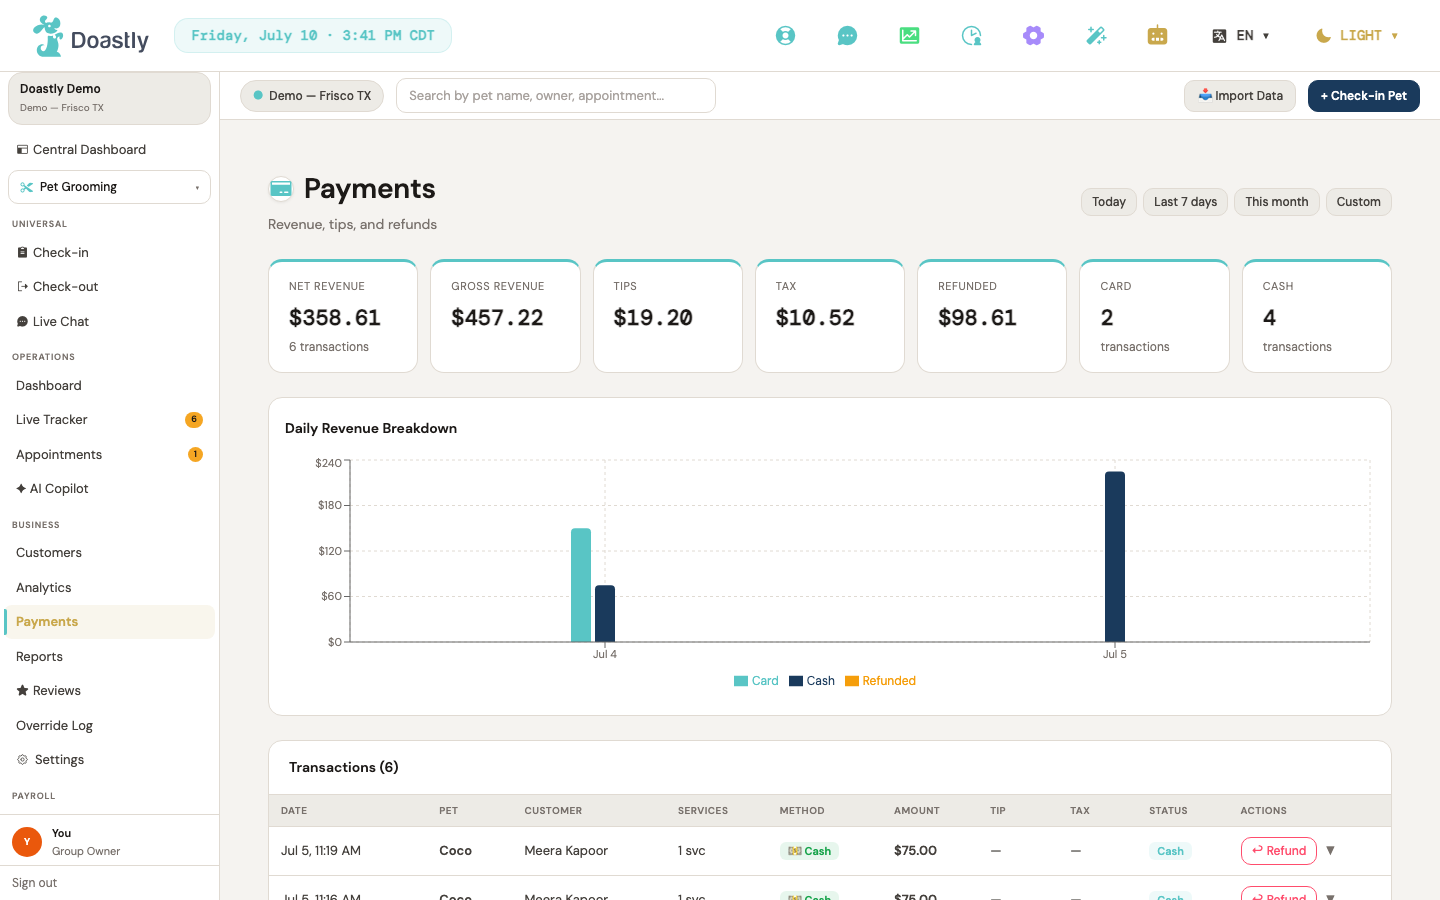Viewport: 1440px width, 900px height.
Task: Click the Import Data icon
Action: (x=1205, y=96)
